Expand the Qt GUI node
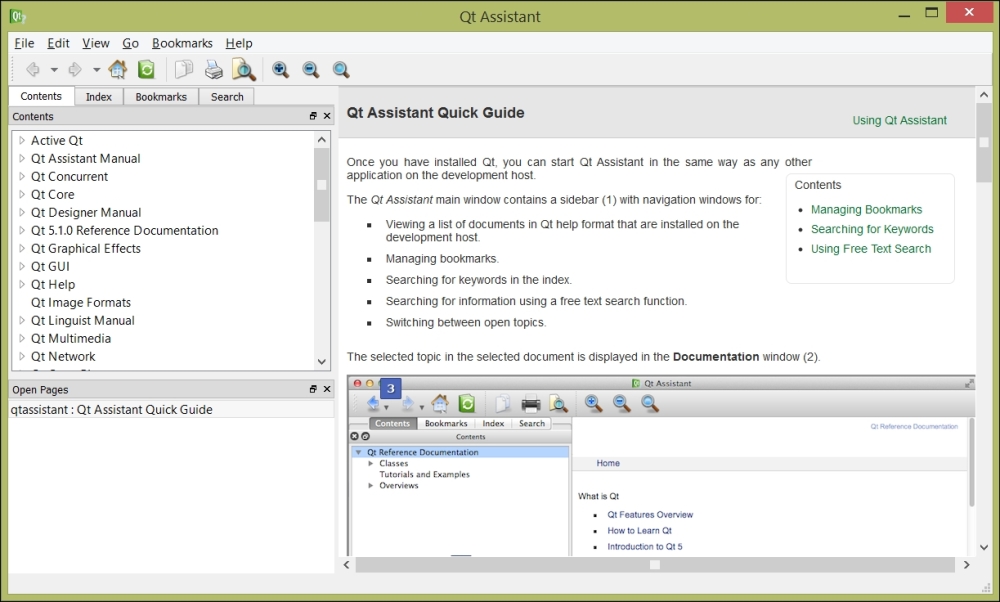1000x602 pixels. click(x=22, y=266)
